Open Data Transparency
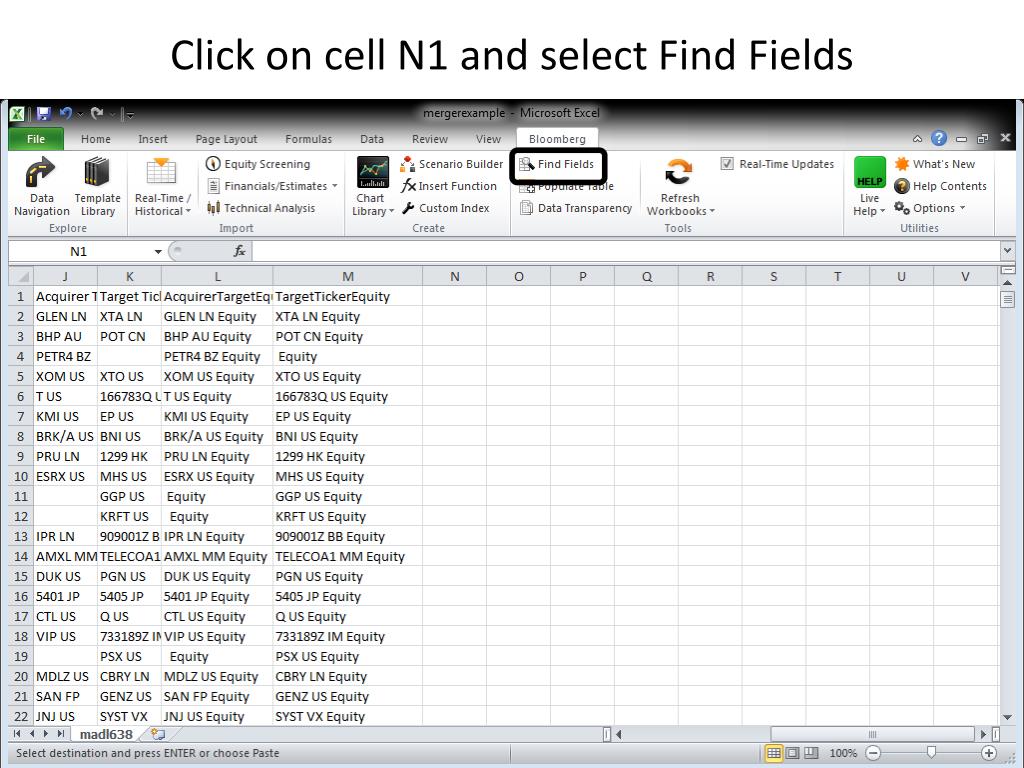This screenshot has width=1024, height=768. click(x=576, y=208)
